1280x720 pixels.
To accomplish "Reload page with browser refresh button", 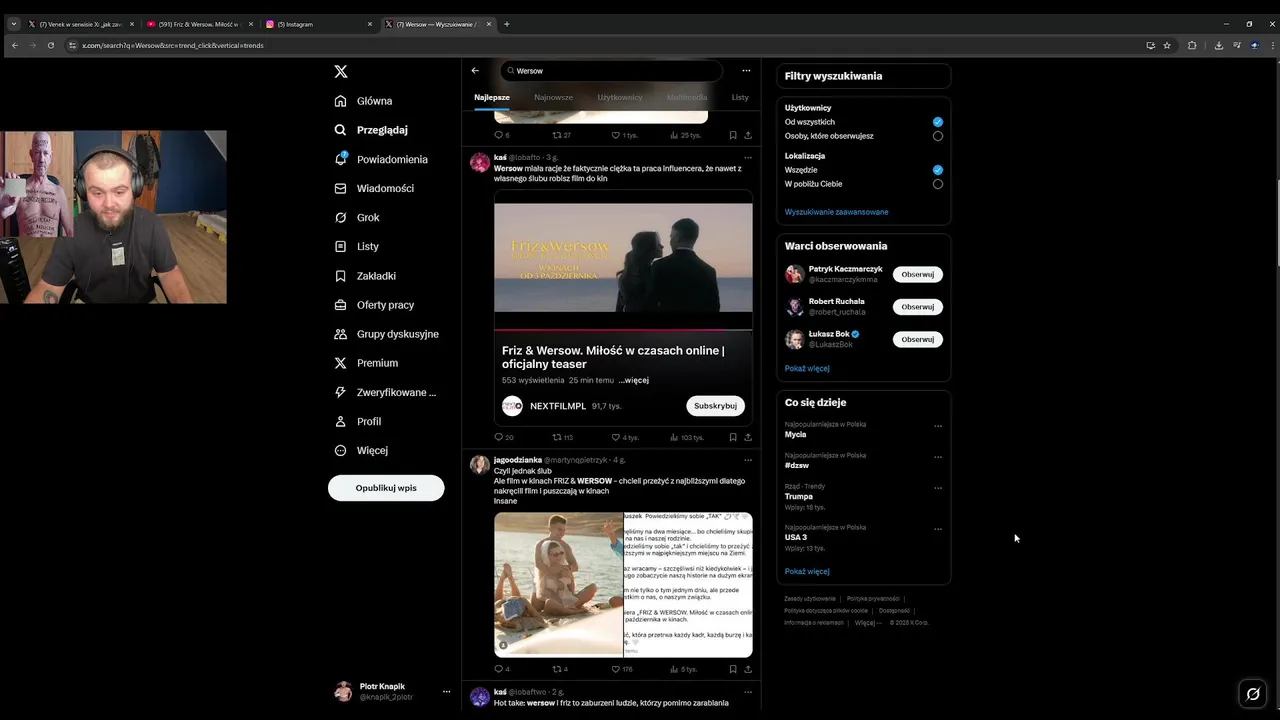I will point(50,45).
